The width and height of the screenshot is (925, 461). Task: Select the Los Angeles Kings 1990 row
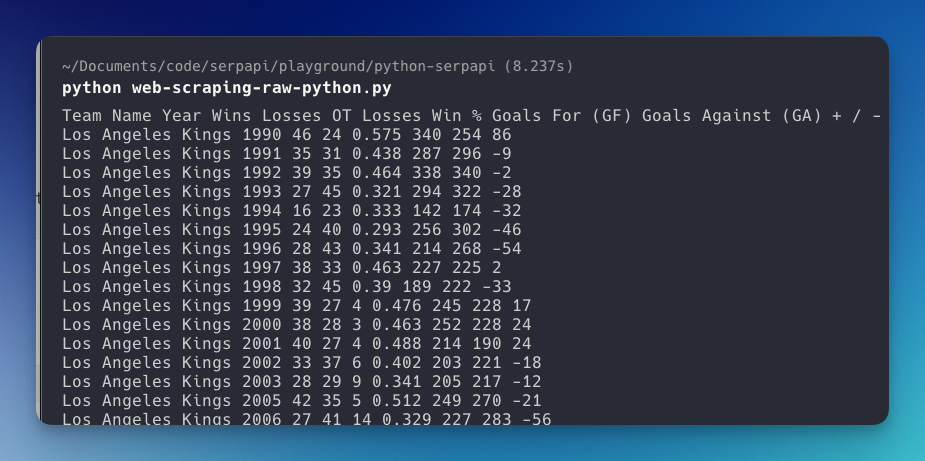(x=286, y=135)
